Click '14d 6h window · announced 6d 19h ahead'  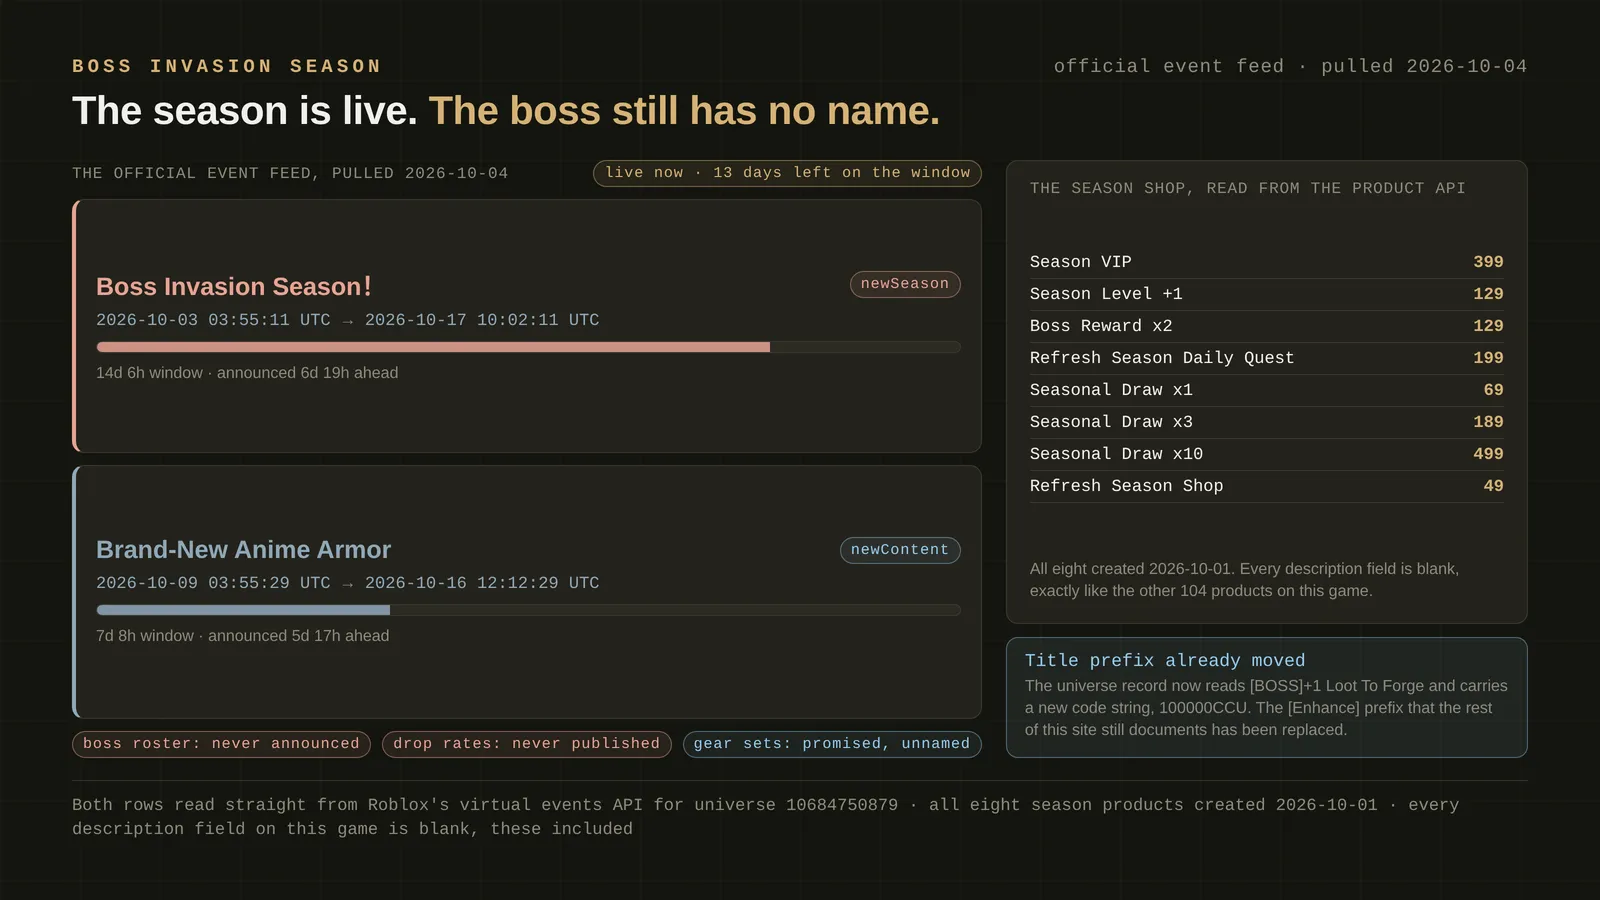247,373
